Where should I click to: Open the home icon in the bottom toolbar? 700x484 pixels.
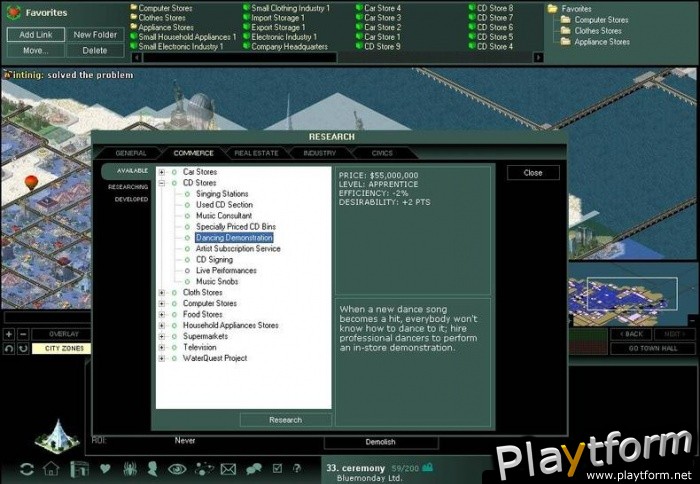[x=51, y=468]
